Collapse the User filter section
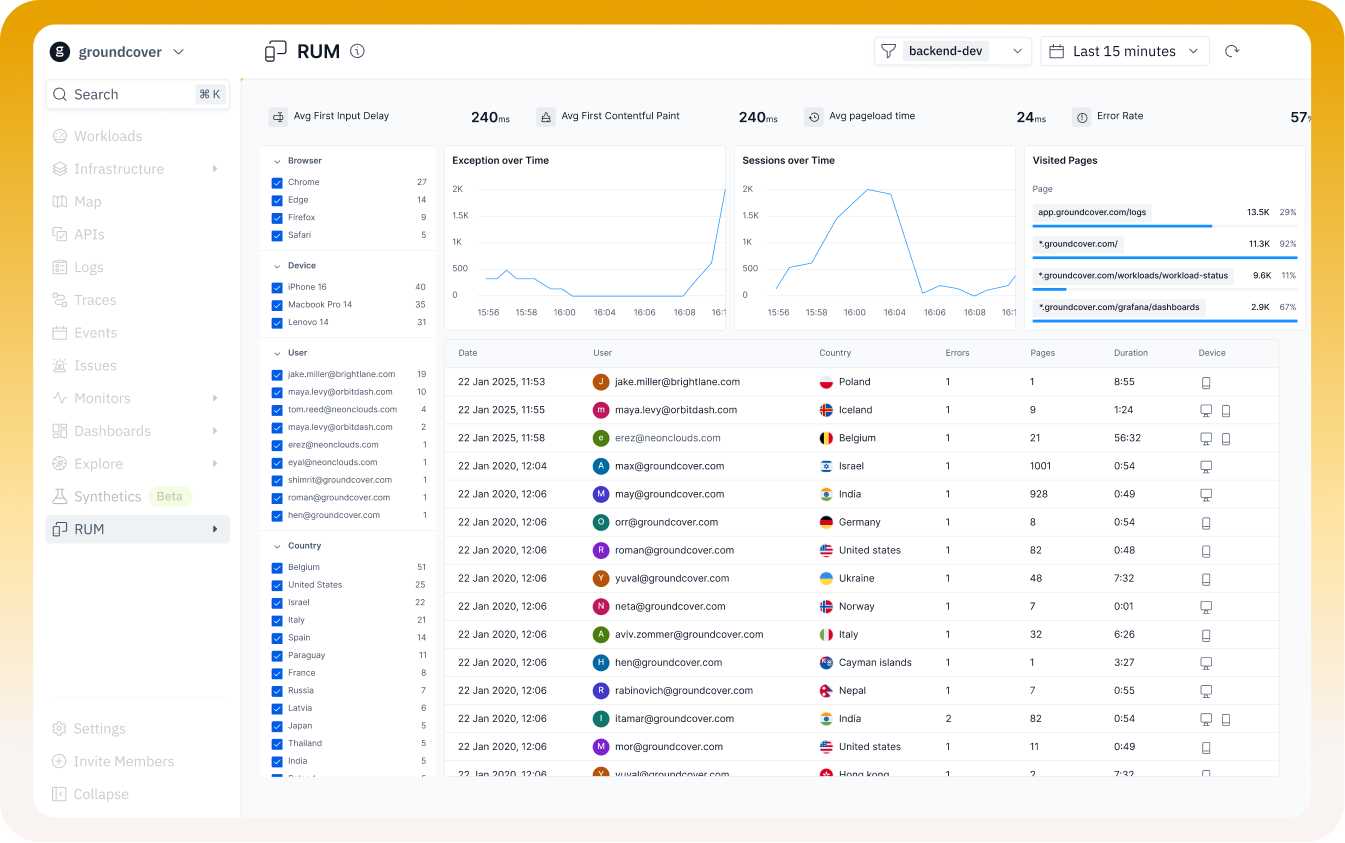Image resolution: width=1345 pixels, height=843 pixels. tap(277, 353)
